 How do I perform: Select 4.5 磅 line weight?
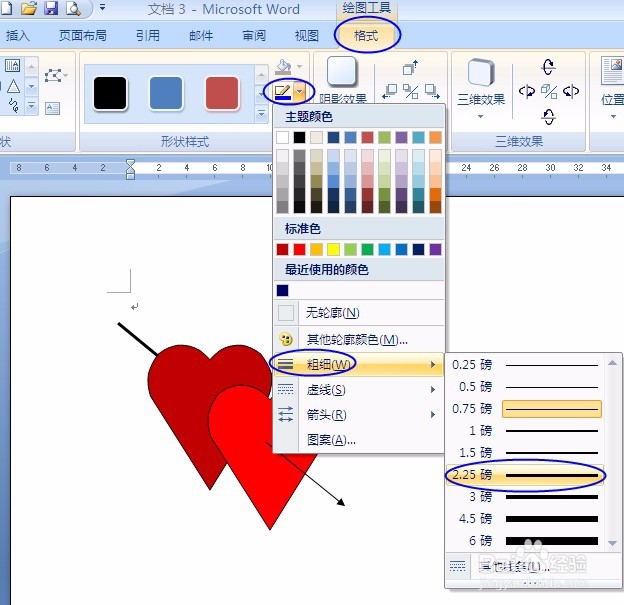coord(525,519)
